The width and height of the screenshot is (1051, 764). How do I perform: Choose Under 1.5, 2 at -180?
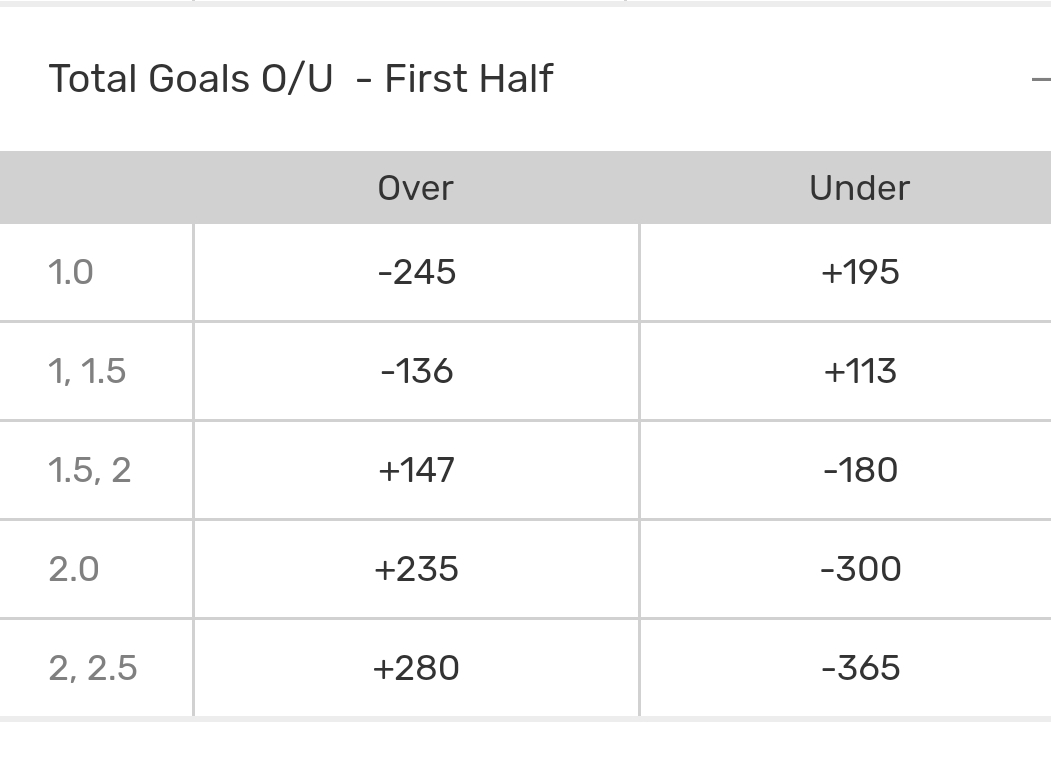tap(859, 470)
